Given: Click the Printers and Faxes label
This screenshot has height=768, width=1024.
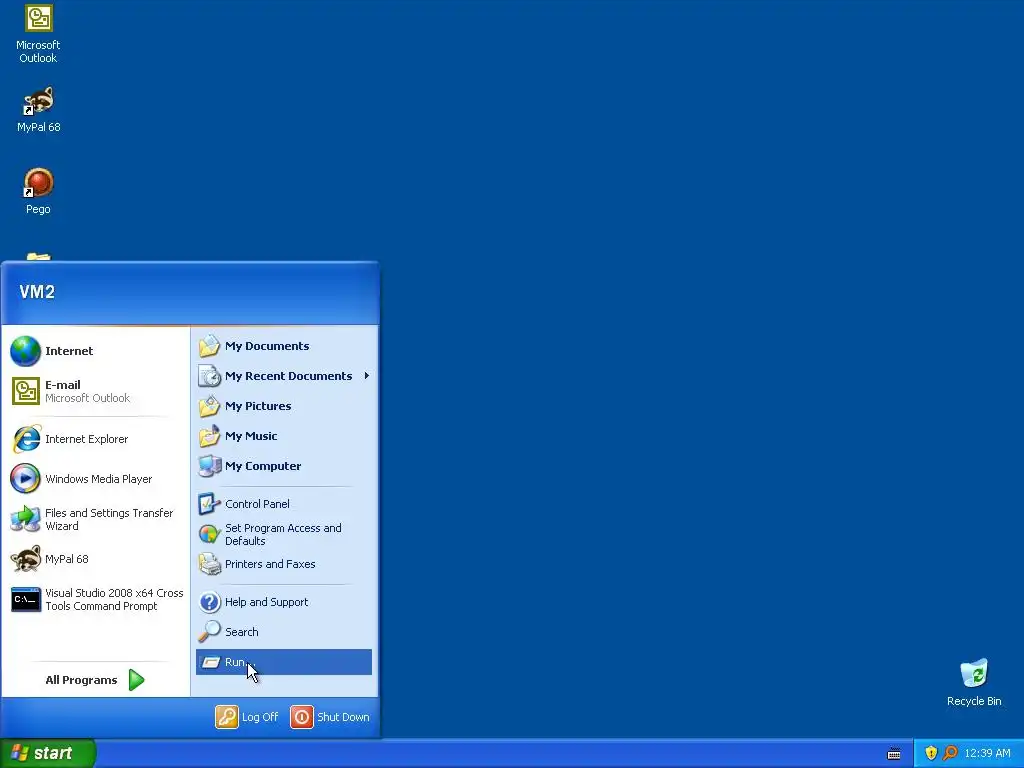Looking at the screenshot, I should pos(270,564).
